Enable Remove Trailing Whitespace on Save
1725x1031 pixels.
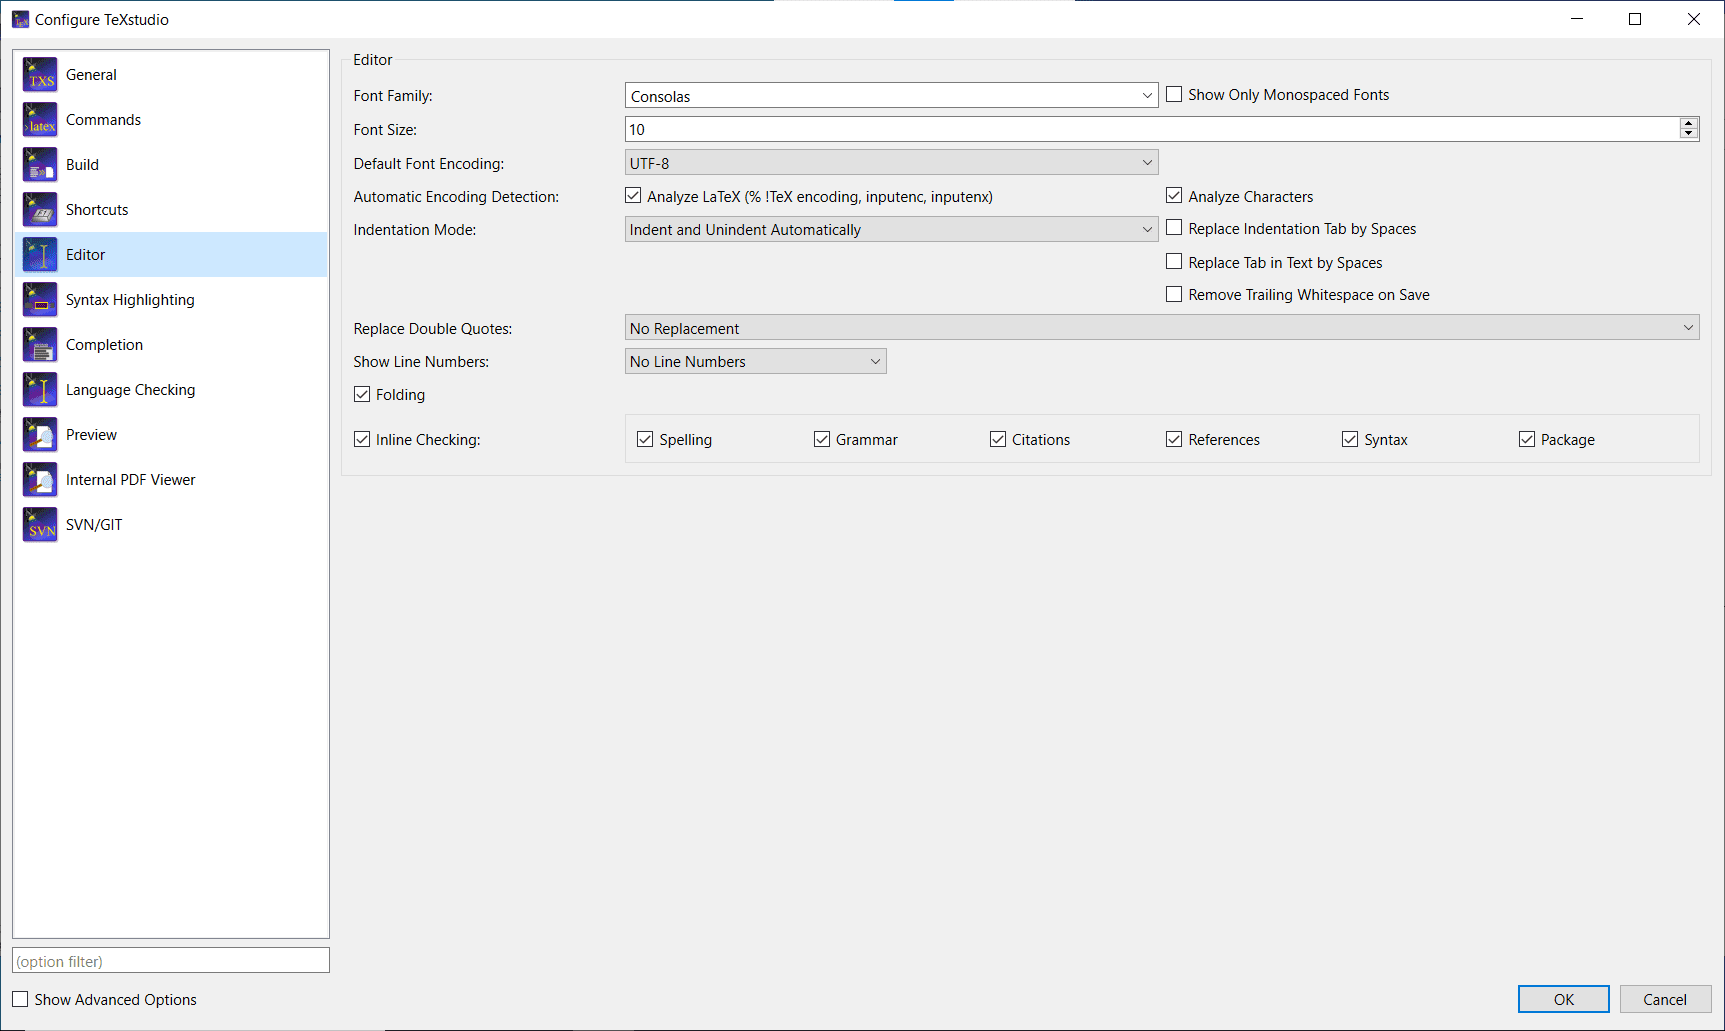tap(1174, 294)
